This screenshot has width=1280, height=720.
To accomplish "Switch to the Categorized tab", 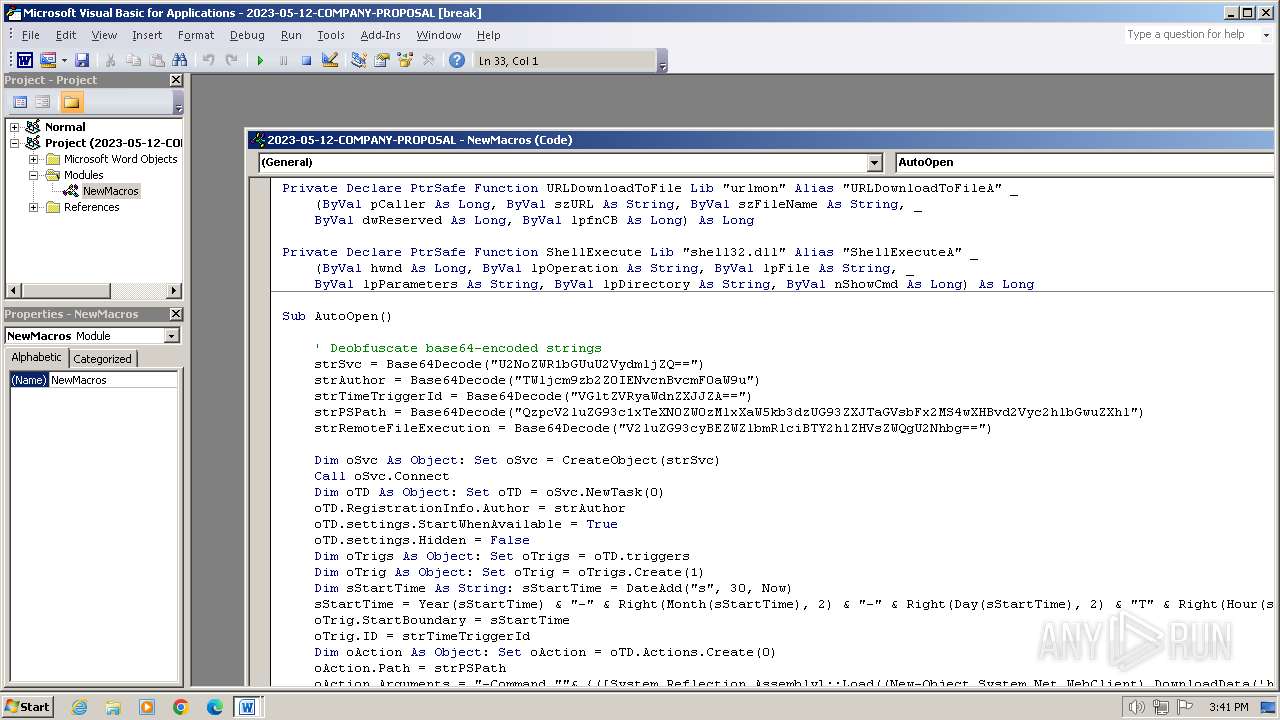I will click(102, 359).
